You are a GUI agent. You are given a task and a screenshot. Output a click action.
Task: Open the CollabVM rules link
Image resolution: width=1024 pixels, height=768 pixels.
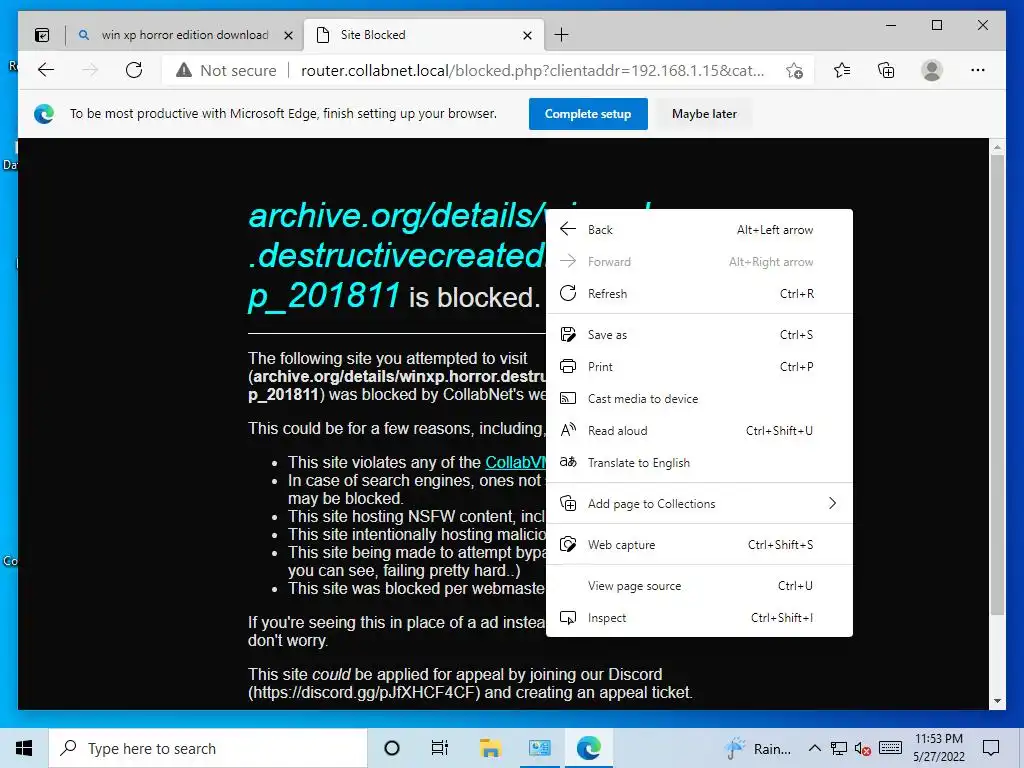click(515, 462)
